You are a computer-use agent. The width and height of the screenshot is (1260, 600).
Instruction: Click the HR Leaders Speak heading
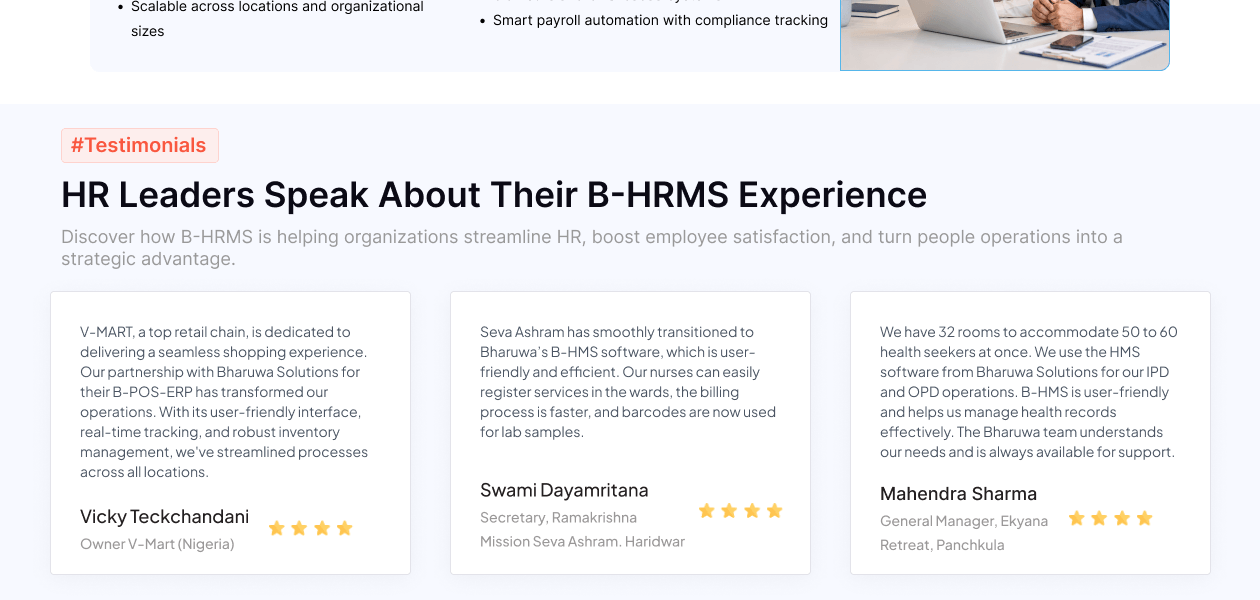[494, 195]
